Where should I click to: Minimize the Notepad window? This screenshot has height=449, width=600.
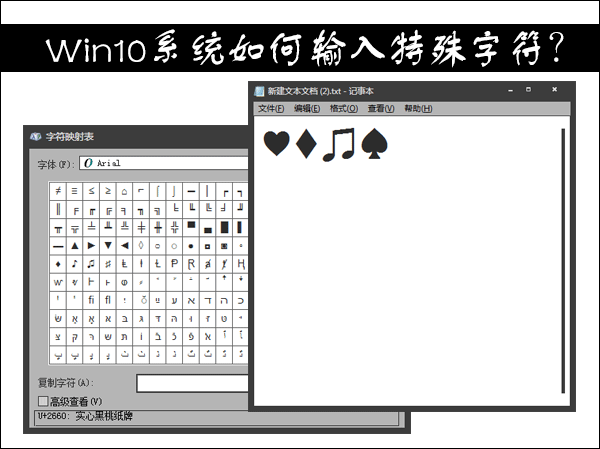point(510,90)
